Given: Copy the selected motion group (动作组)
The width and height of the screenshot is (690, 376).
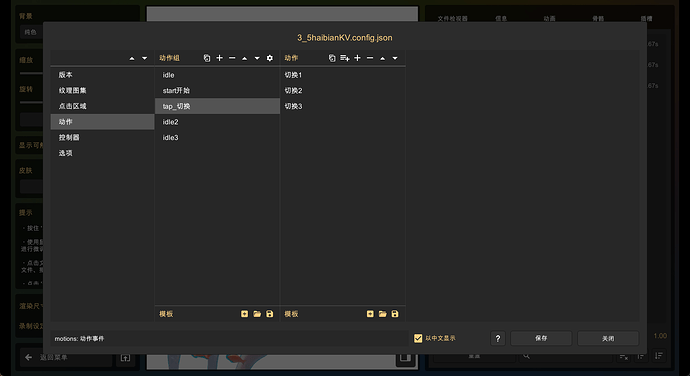Looking at the screenshot, I should click(207, 58).
